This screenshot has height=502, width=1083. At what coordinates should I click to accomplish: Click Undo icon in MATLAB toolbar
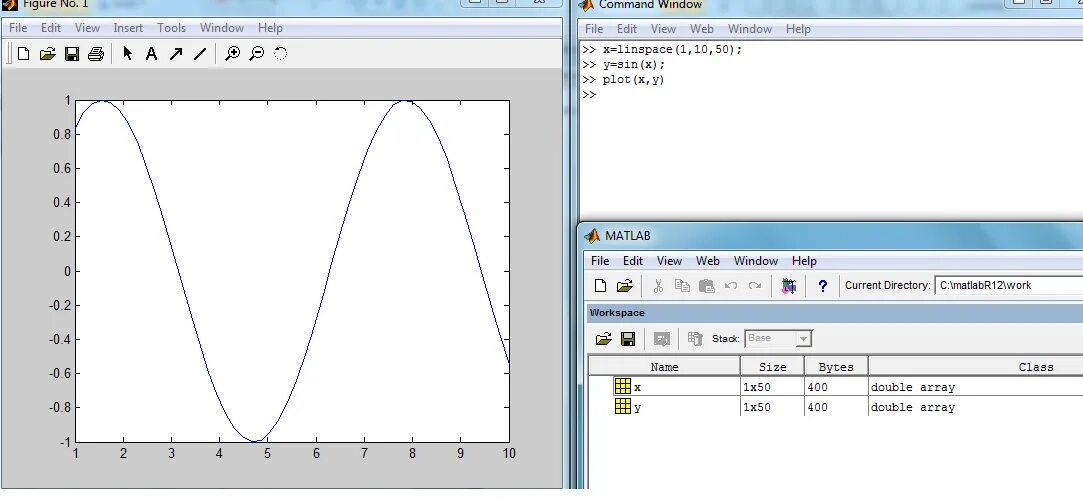[731, 285]
